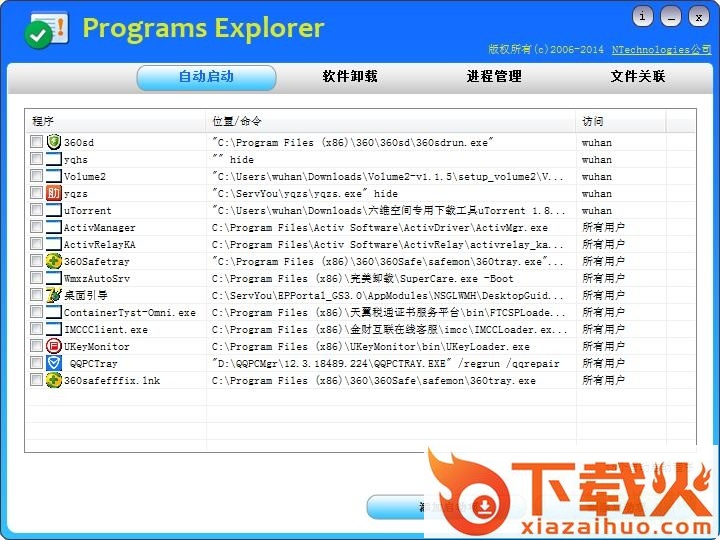Click wuhan in the 360sd row

click(x=596, y=142)
